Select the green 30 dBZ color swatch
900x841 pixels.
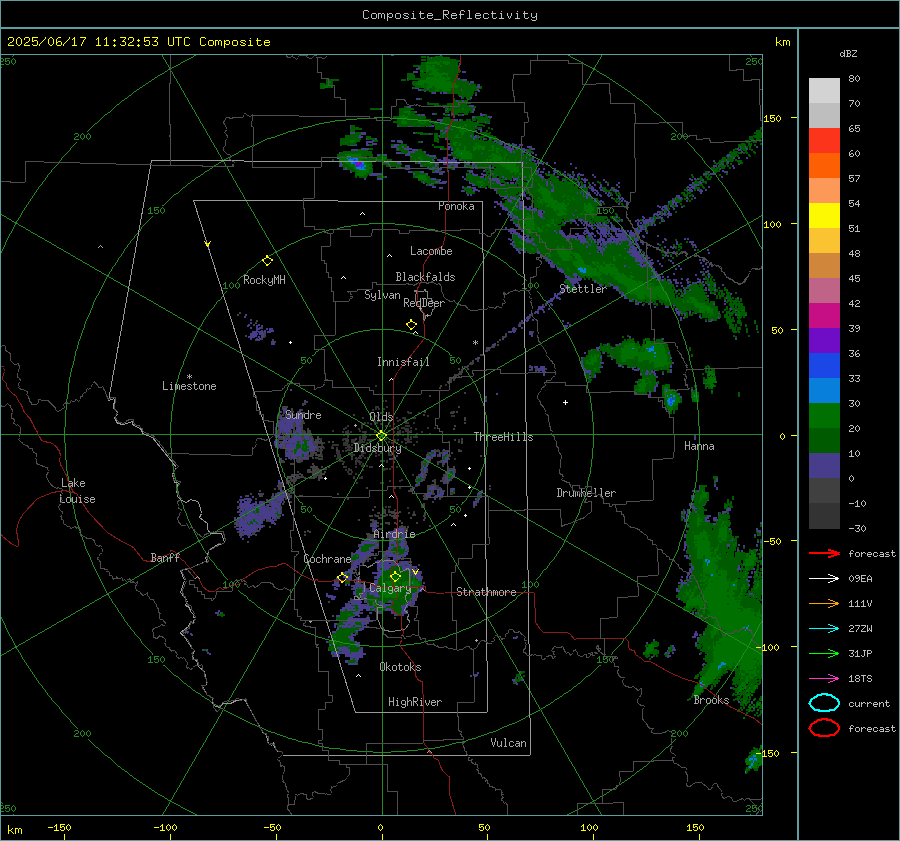pyautogui.click(x=824, y=416)
